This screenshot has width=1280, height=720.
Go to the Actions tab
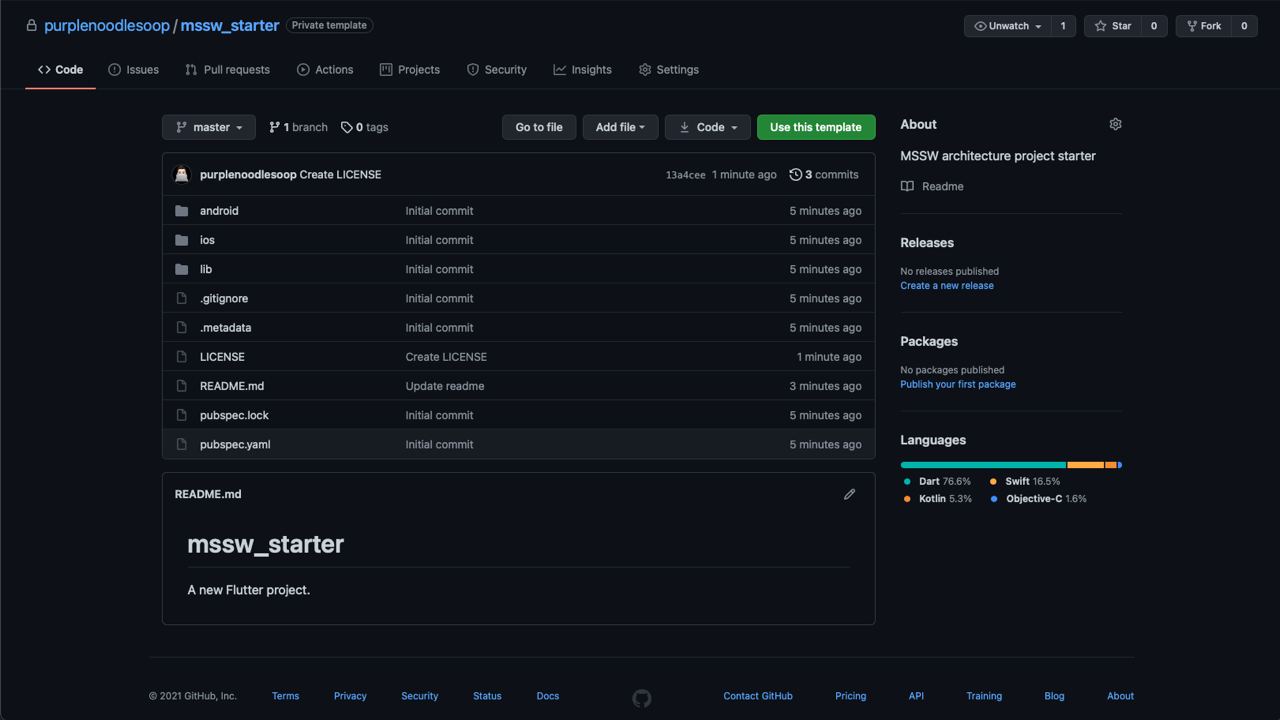click(x=325, y=70)
